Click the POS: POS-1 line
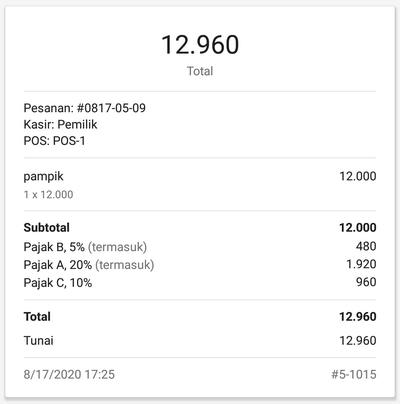Screen dimensions: 400x404 [54, 141]
